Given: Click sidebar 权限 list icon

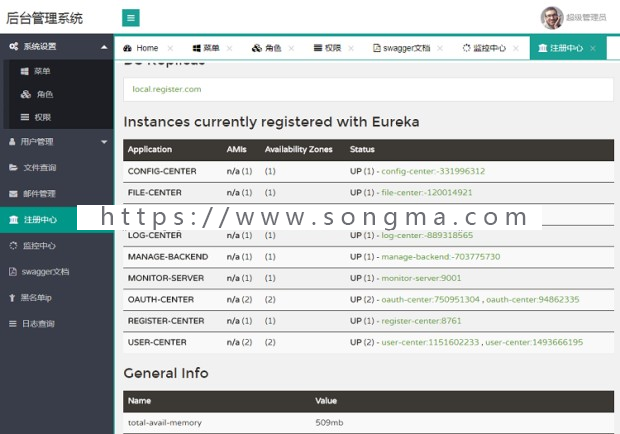Looking at the screenshot, I should (x=25, y=117).
